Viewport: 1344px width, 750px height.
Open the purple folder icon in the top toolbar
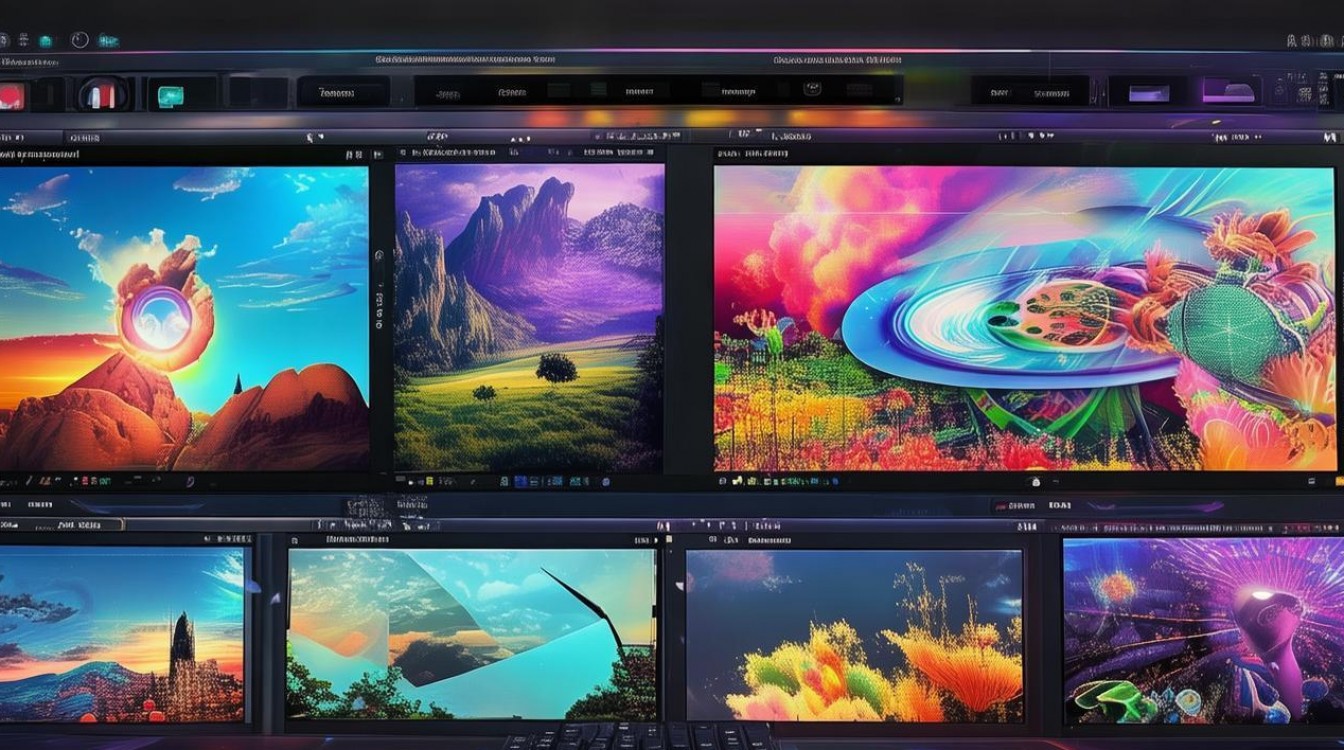[1230, 92]
